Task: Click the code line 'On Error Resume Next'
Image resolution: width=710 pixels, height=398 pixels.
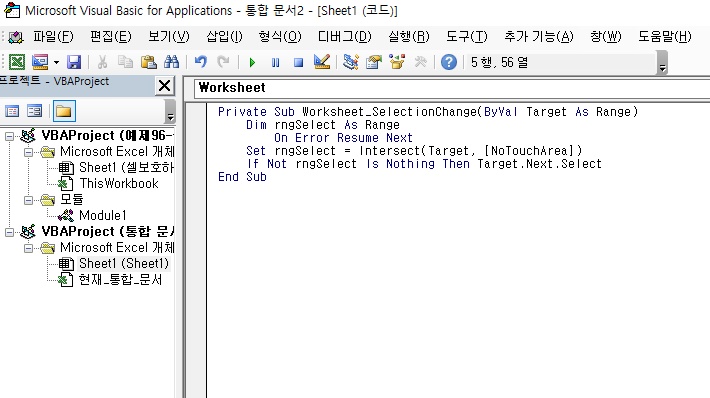Action: coord(343,138)
